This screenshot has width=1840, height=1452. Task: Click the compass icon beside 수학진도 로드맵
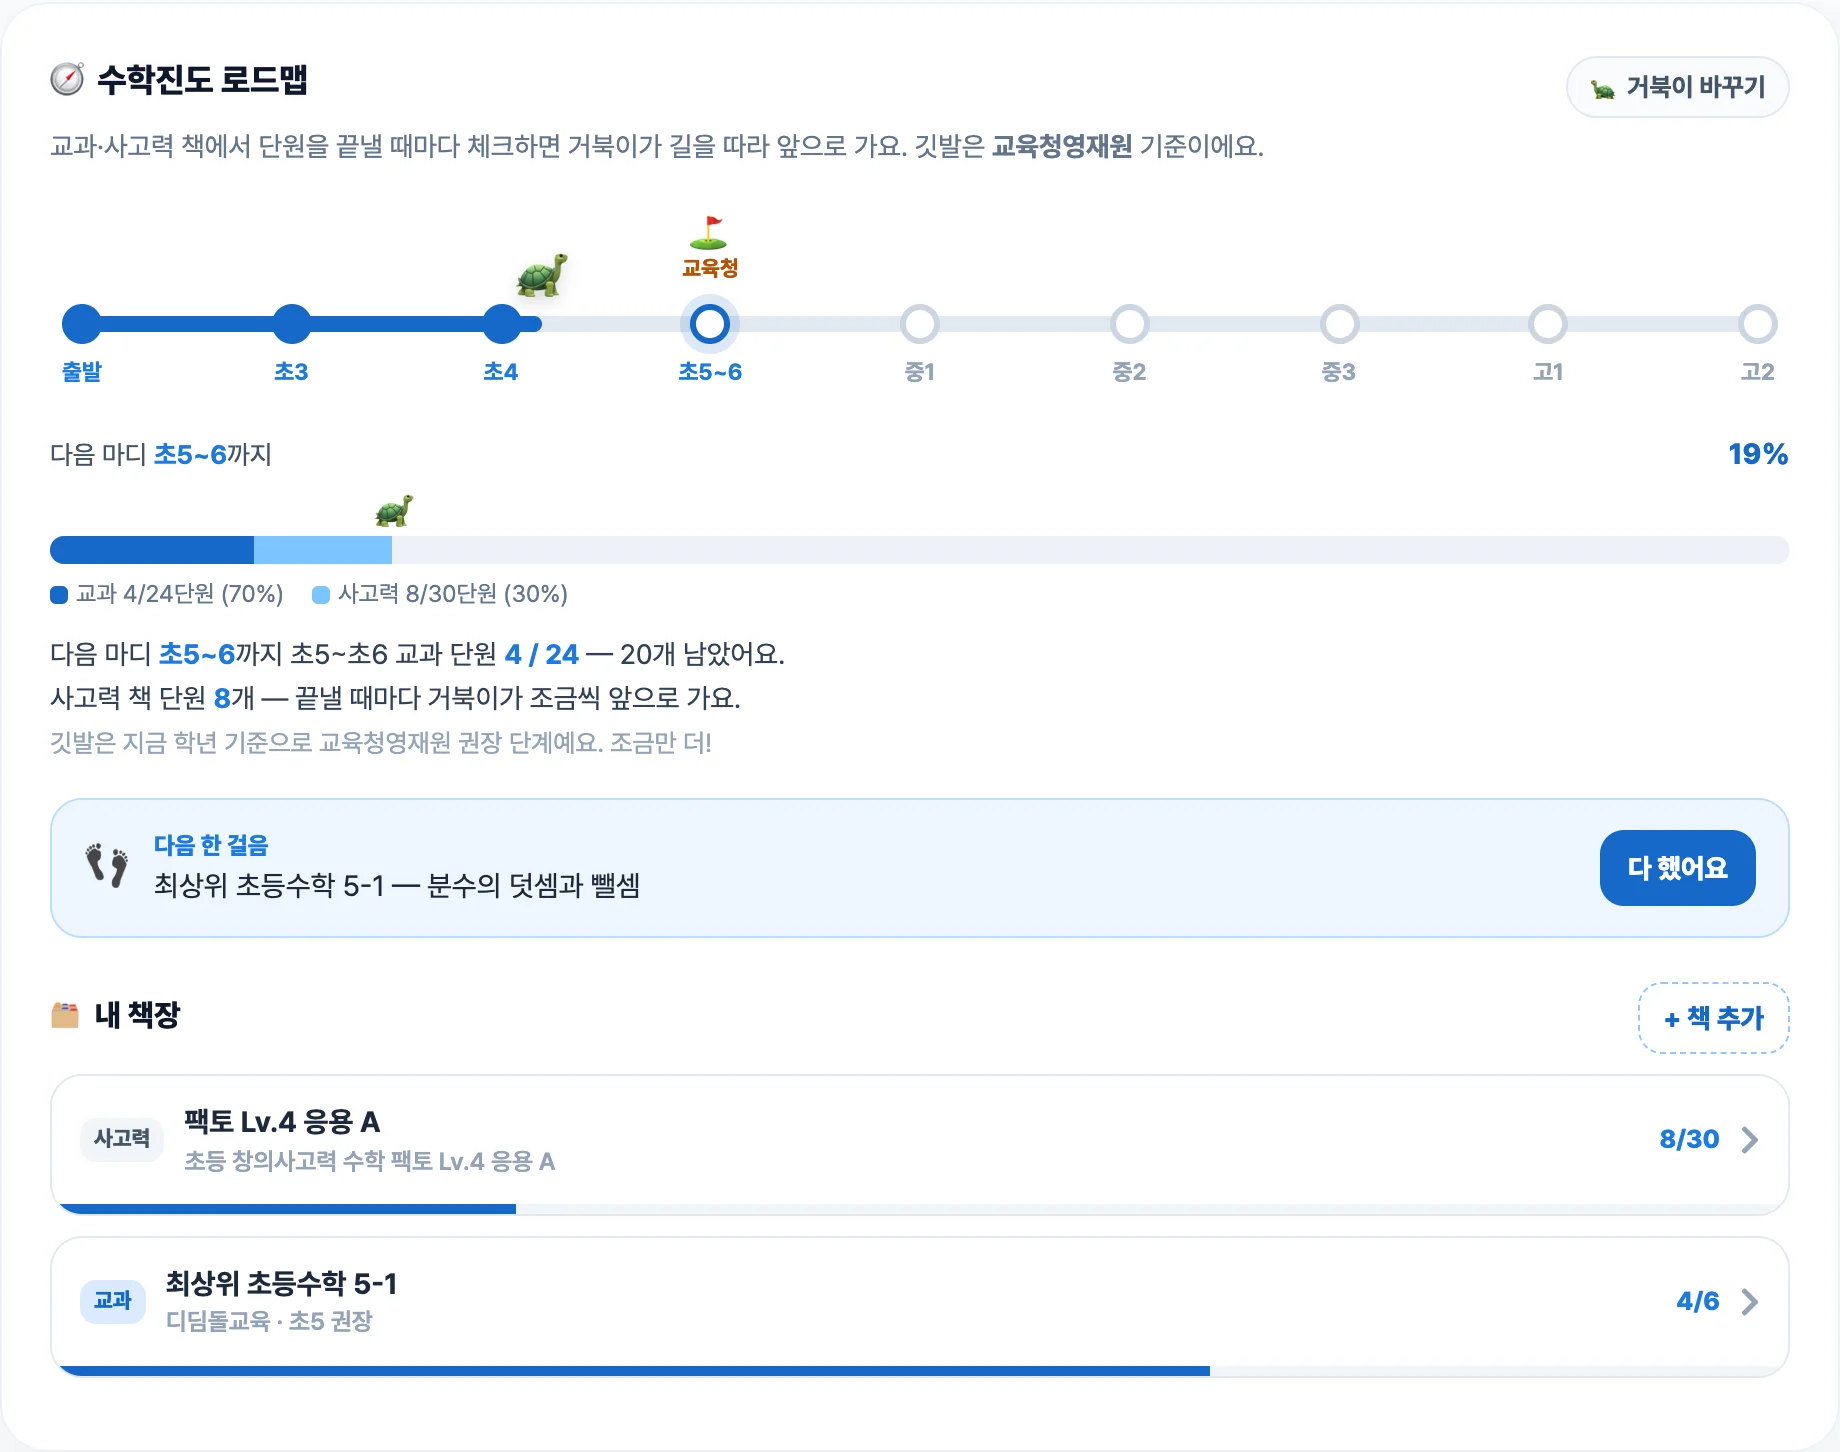point(67,79)
